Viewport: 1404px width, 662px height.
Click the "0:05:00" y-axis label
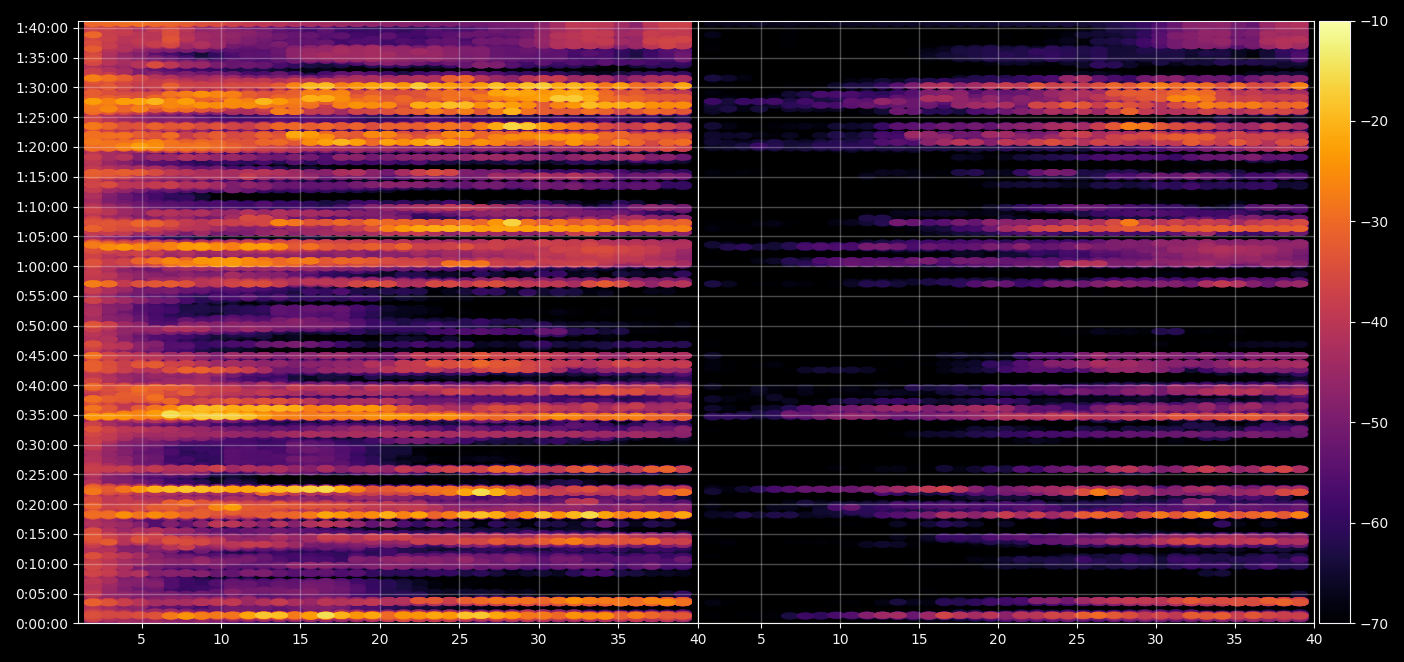pos(42,594)
